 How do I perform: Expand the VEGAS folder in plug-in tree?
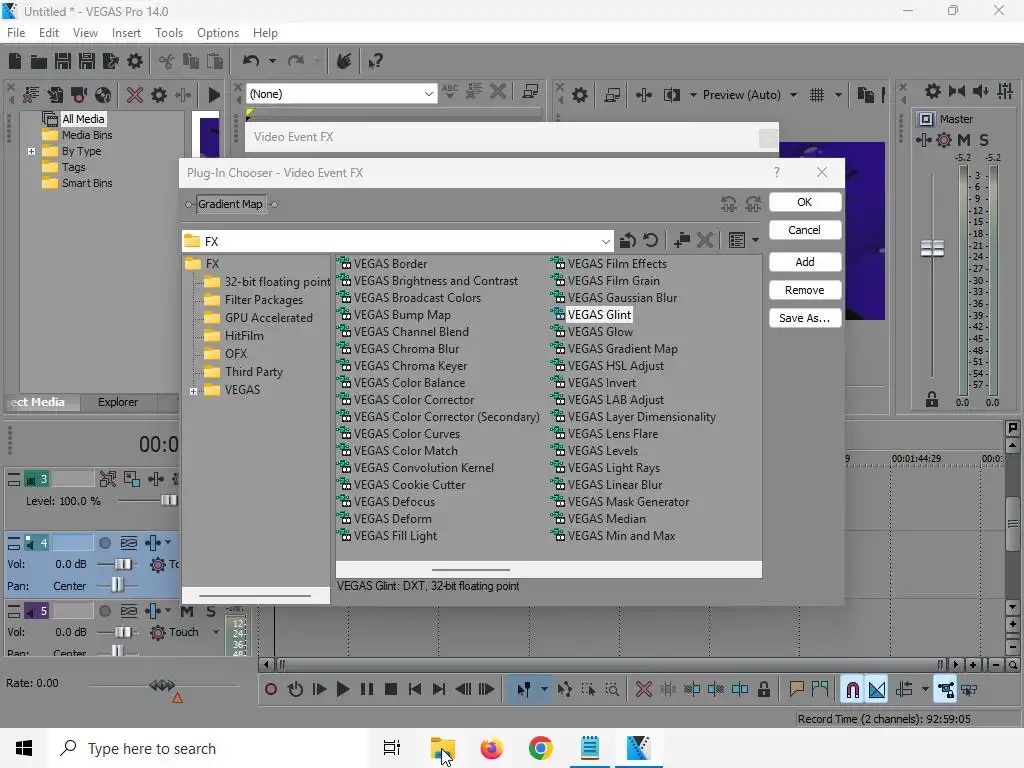pos(193,391)
